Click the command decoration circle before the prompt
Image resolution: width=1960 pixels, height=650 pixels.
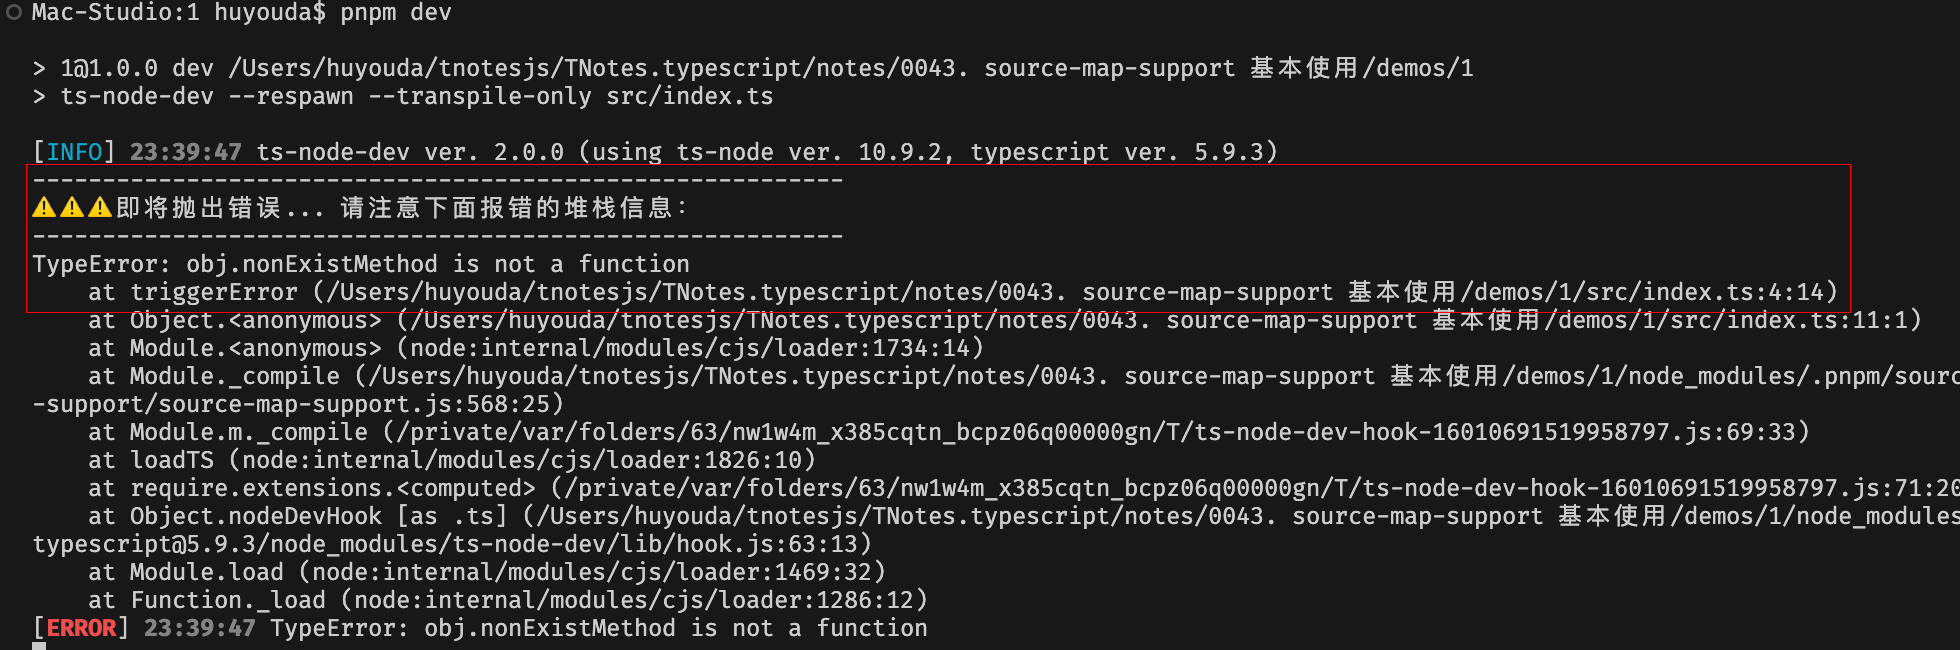(x=14, y=13)
